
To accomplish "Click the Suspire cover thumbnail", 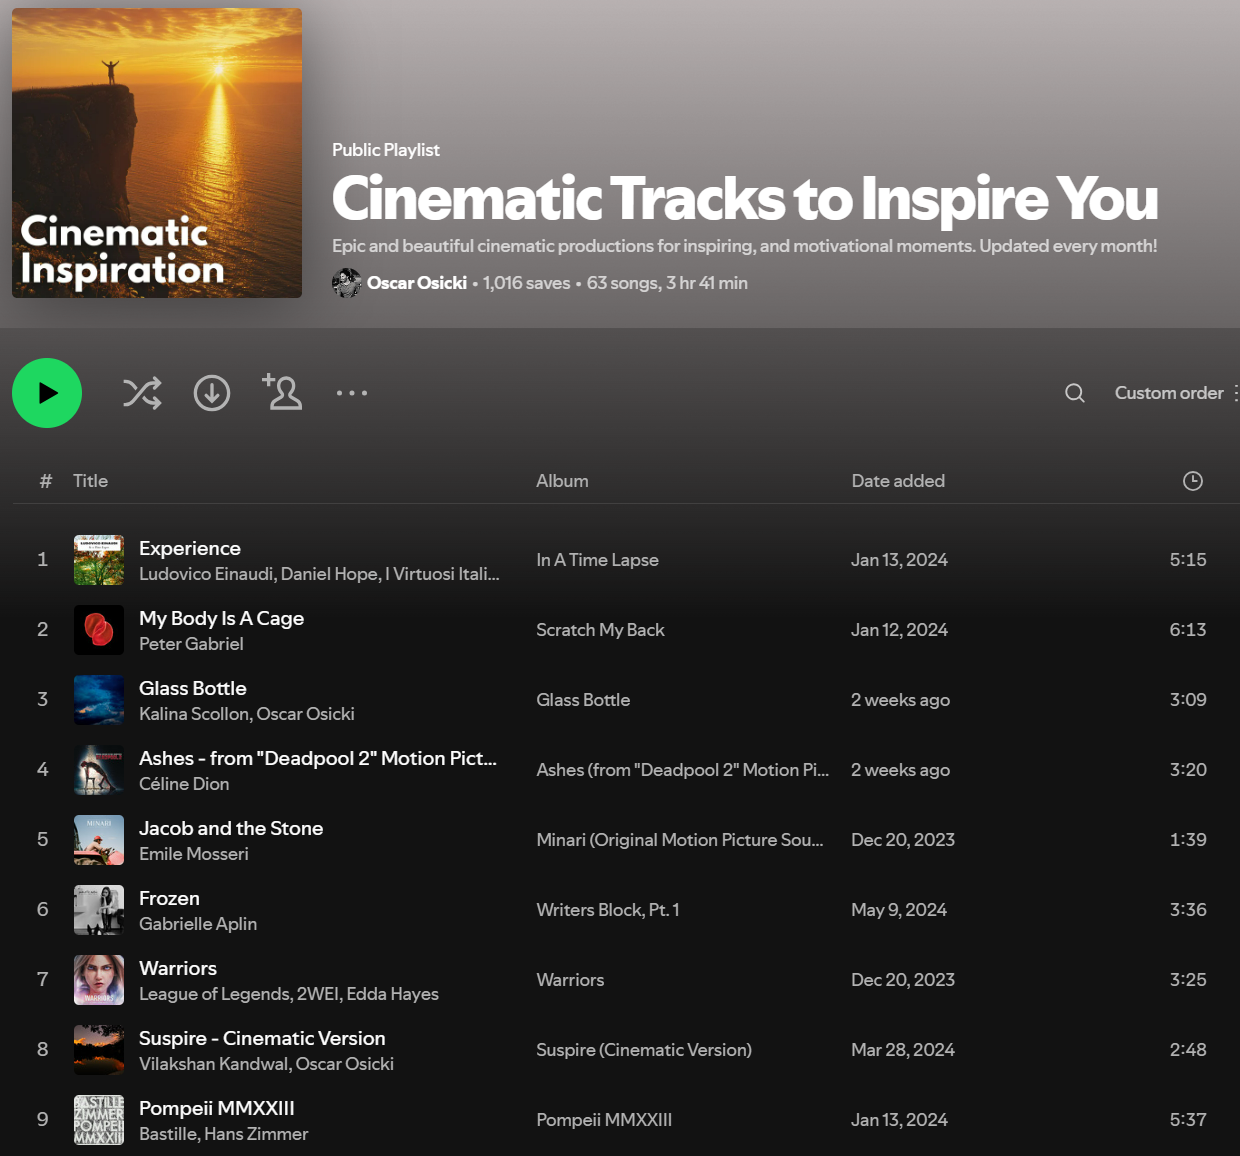I will 99,1050.
